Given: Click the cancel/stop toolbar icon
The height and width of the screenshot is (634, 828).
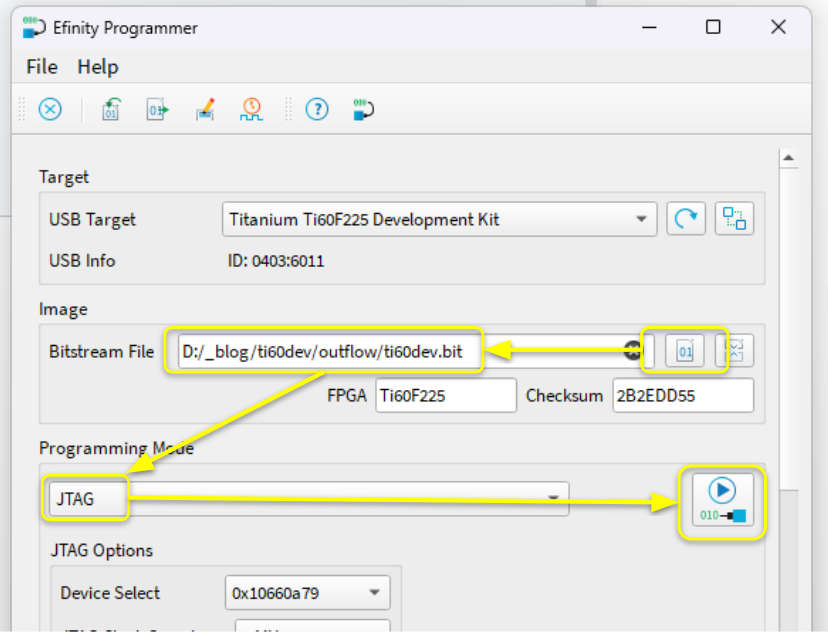Looking at the screenshot, I should tap(50, 109).
